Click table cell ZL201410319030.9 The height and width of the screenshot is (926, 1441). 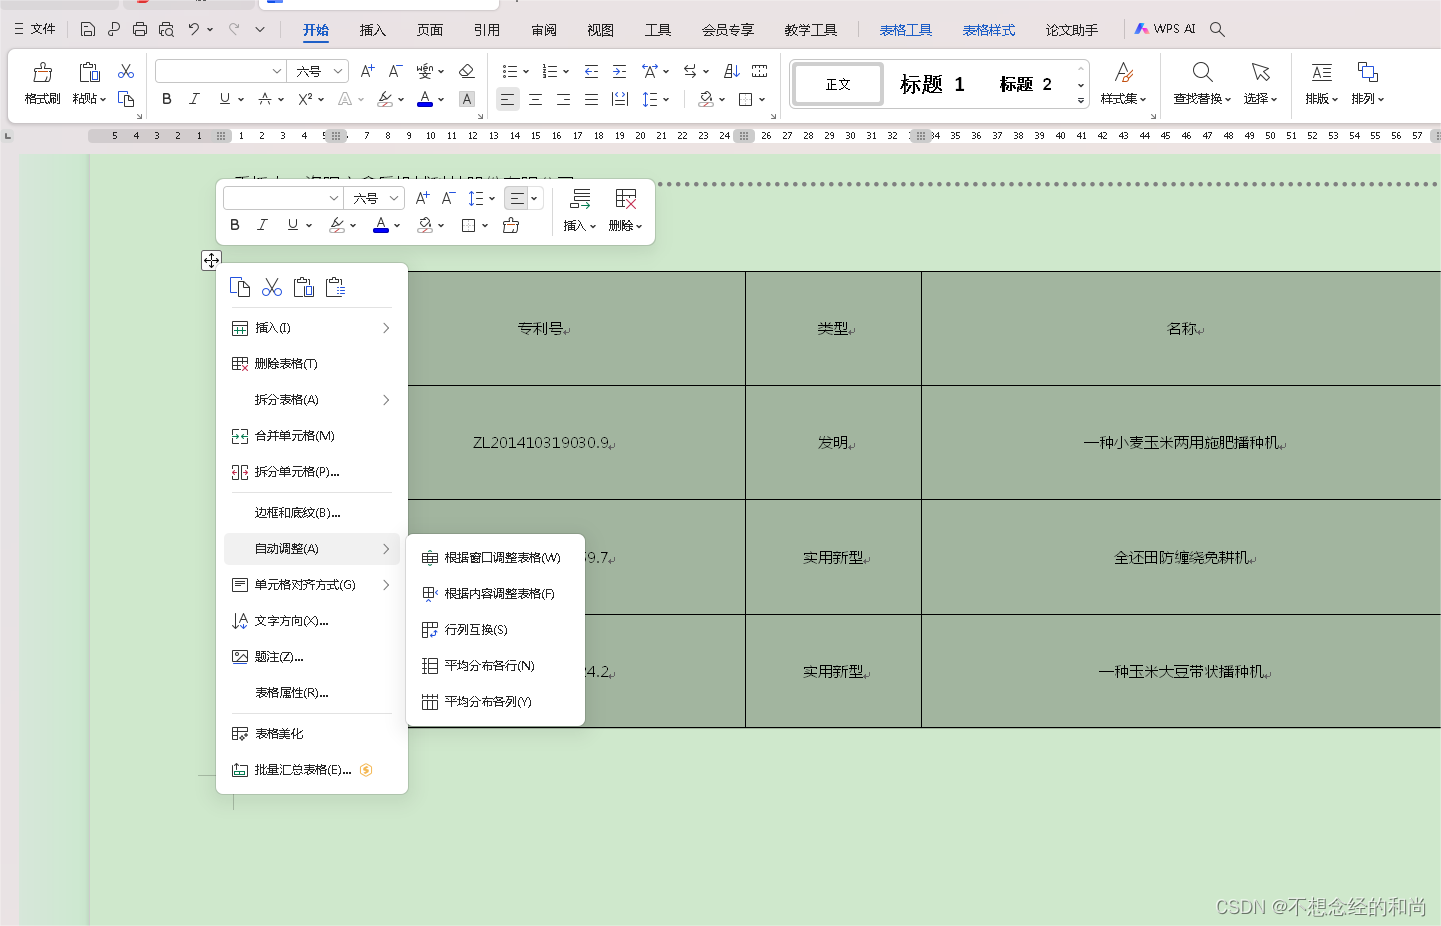coord(543,442)
